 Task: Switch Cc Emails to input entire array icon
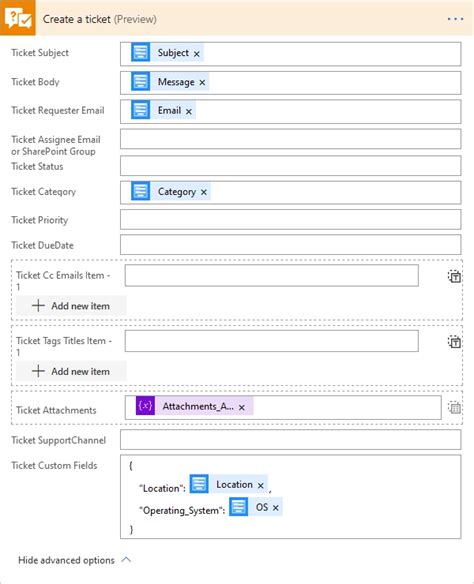[x=454, y=276]
